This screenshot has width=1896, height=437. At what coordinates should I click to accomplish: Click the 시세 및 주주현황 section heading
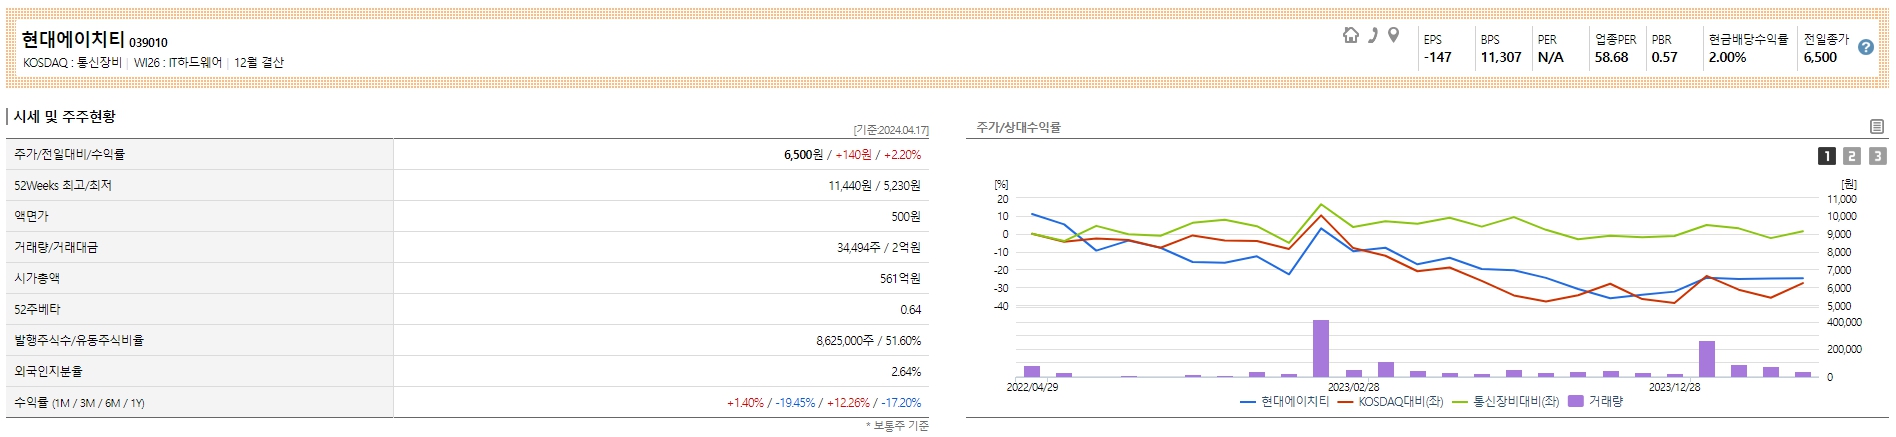(x=64, y=116)
